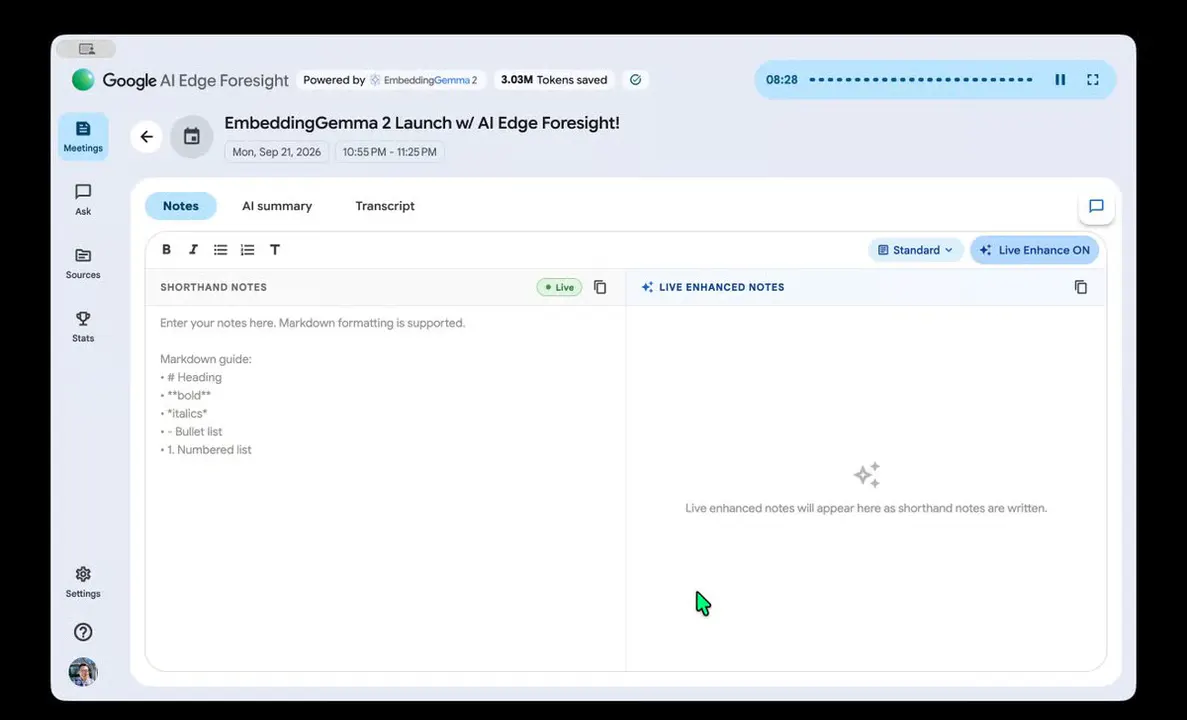Image resolution: width=1187 pixels, height=720 pixels.
Task: Open the Stats trophy section
Action: 83,327
